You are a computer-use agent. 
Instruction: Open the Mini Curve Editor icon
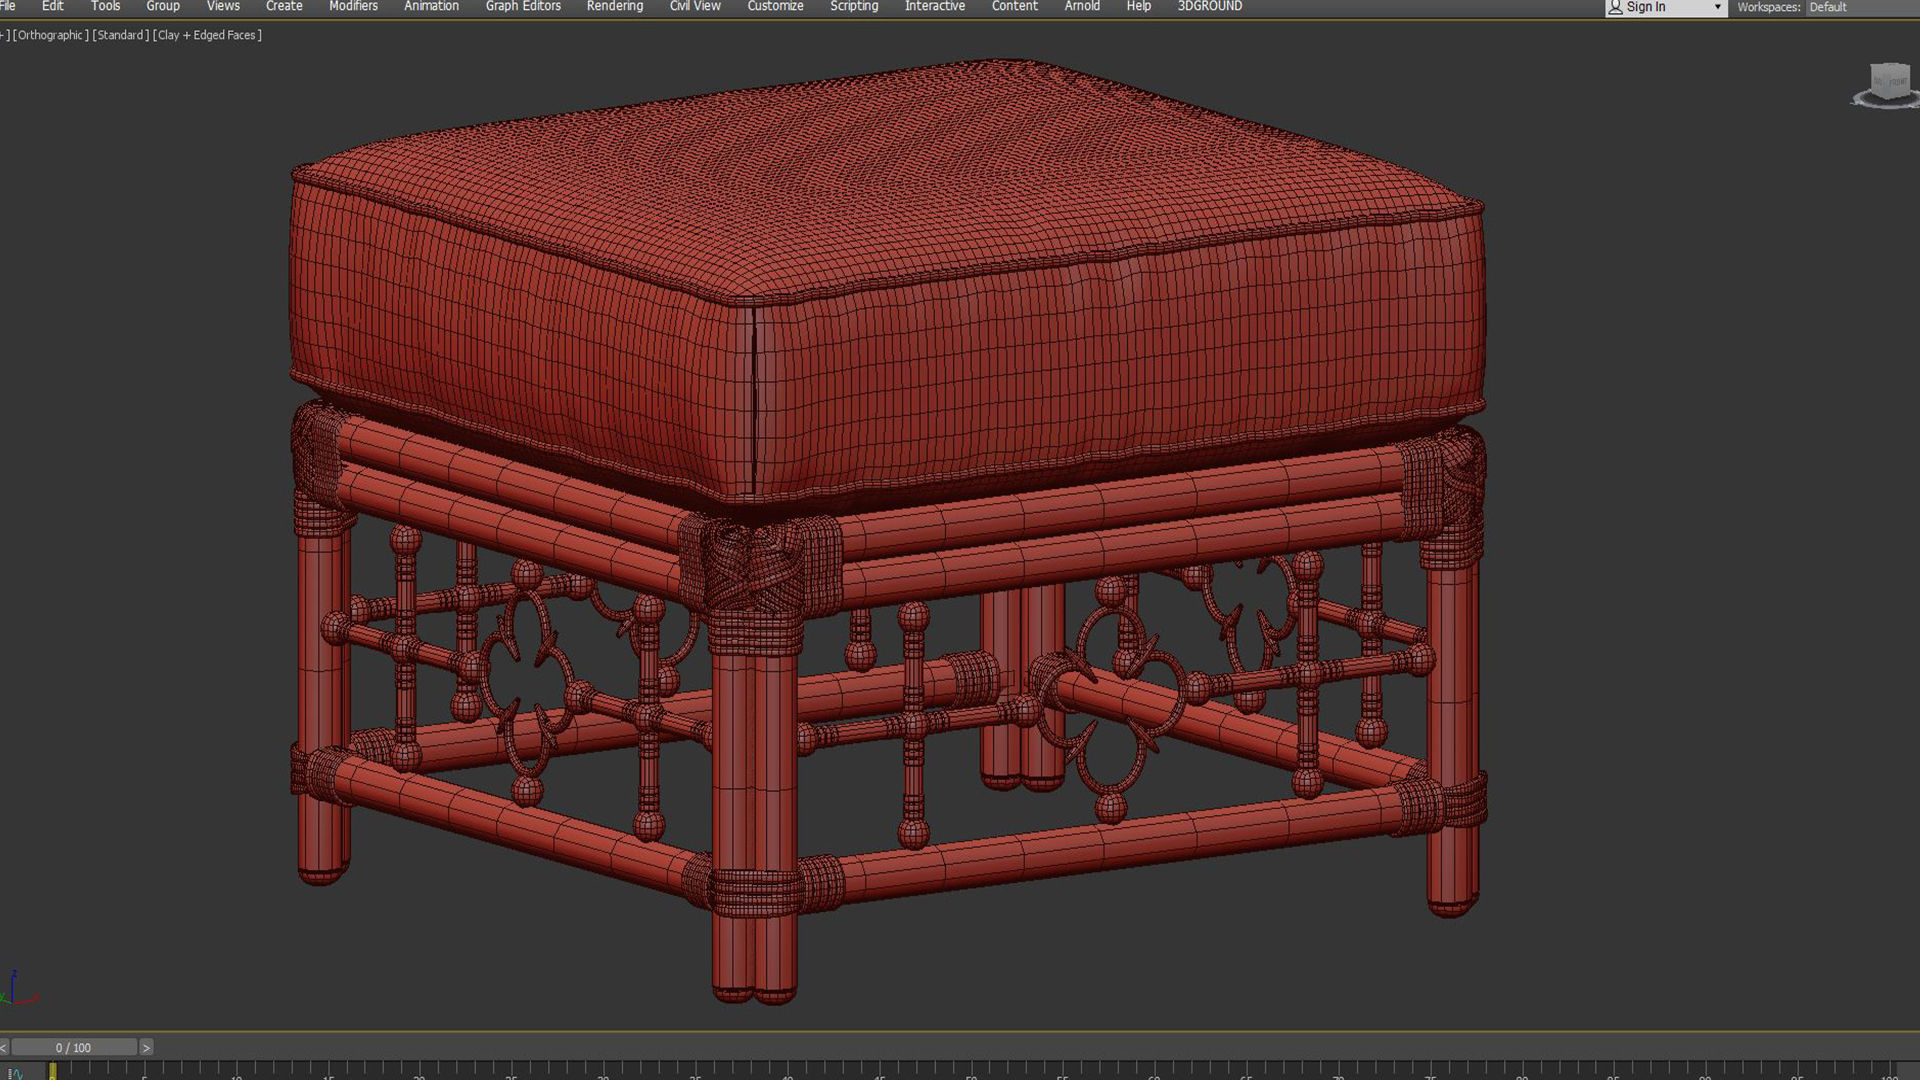[14, 1073]
